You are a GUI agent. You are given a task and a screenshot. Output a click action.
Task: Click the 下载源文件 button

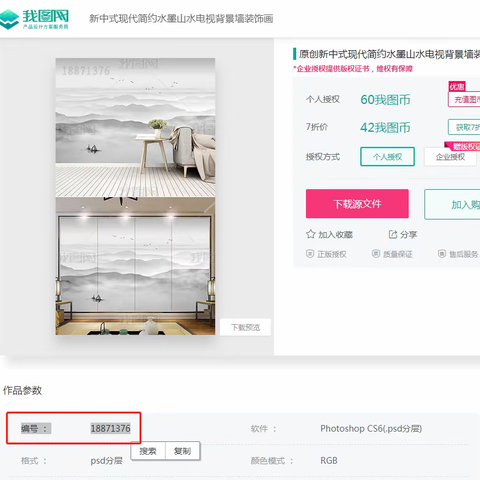coord(357,204)
